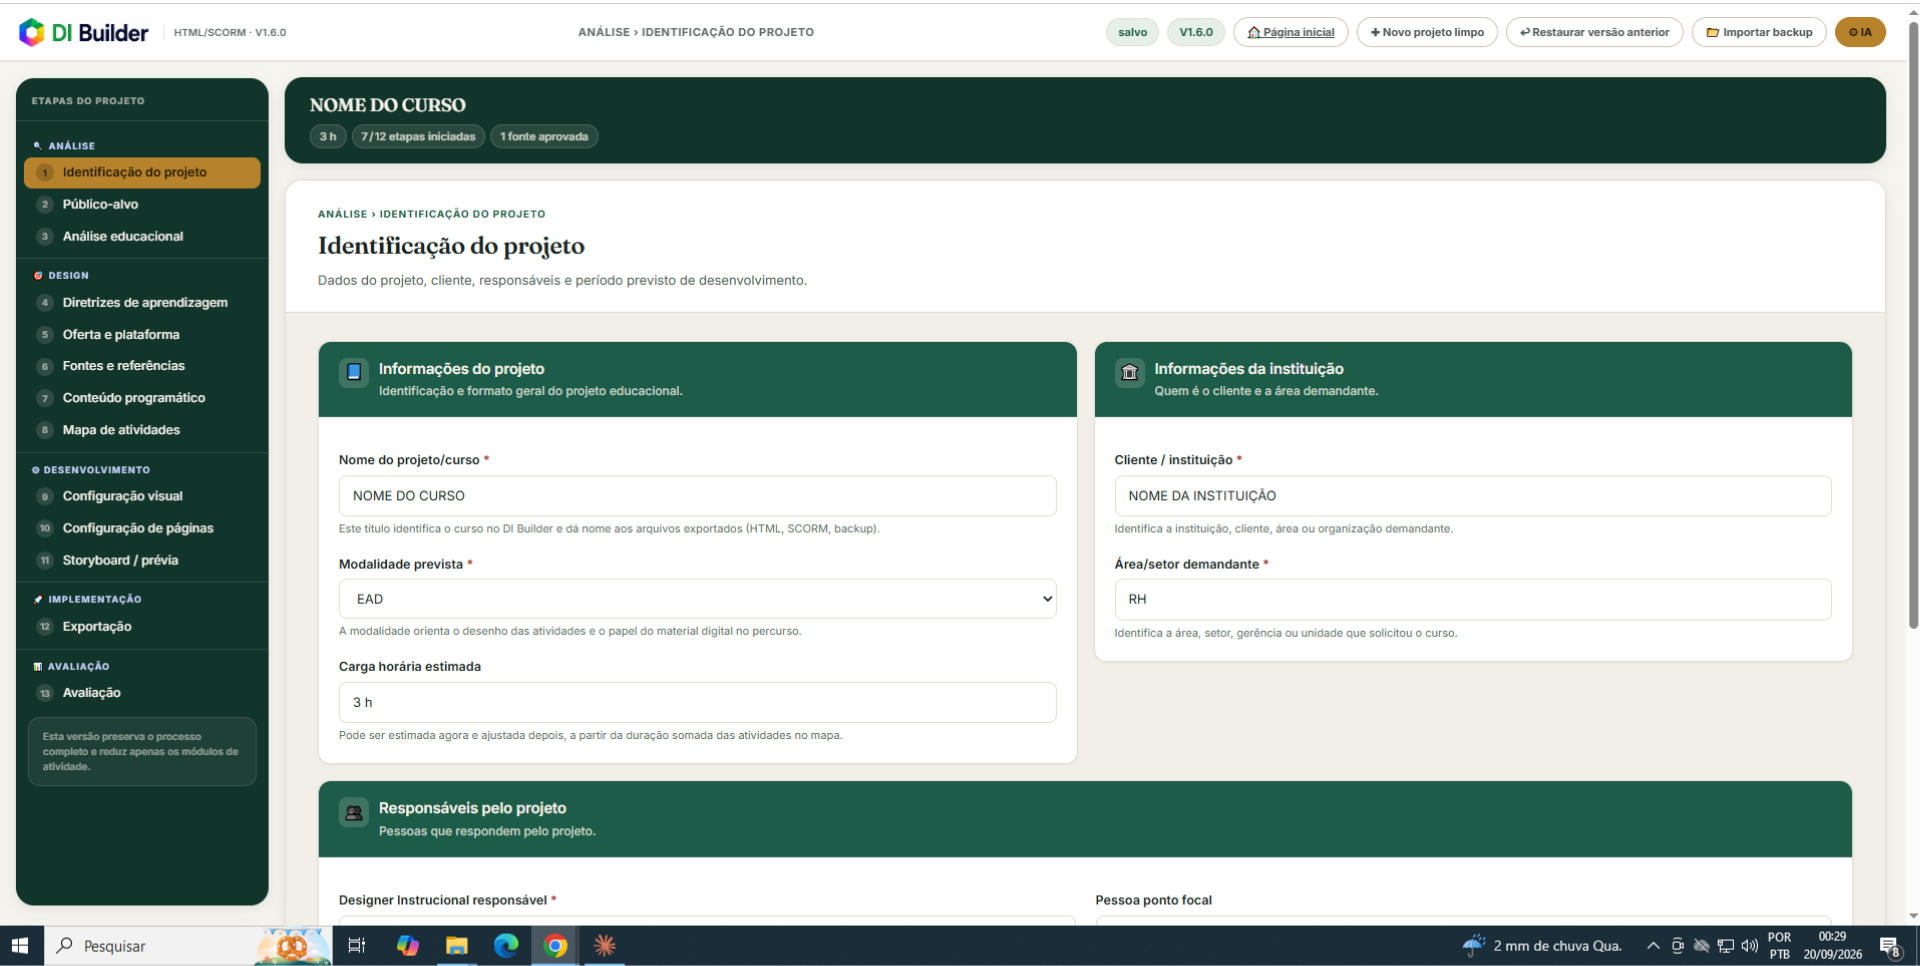The width and height of the screenshot is (1920, 966).
Task: Click Restaurar versão anterior button
Action: tap(1595, 32)
